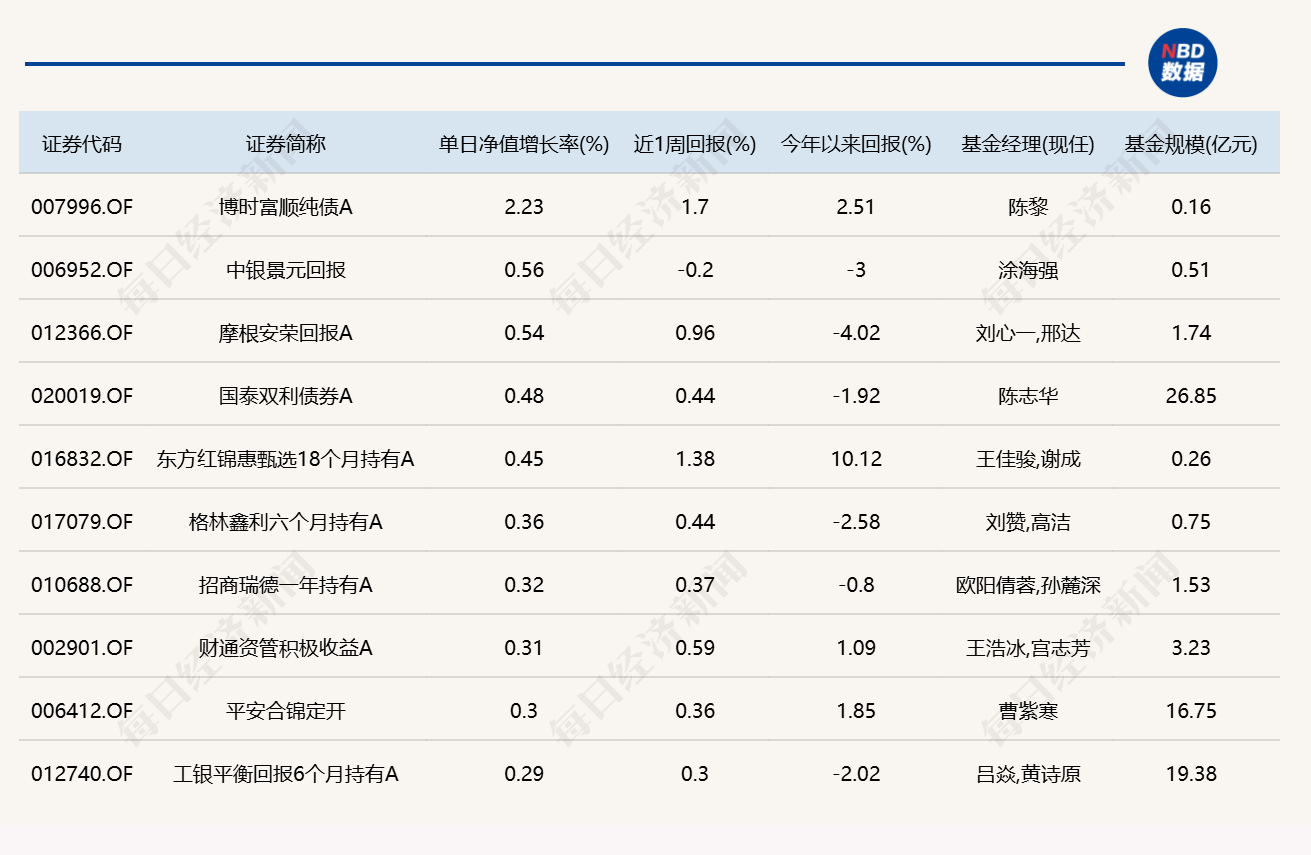The width and height of the screenshot is (1311, 855).
Task: Click fund manager 曹紫寒
Action: pyautogui.click(x=1028, y=711)
